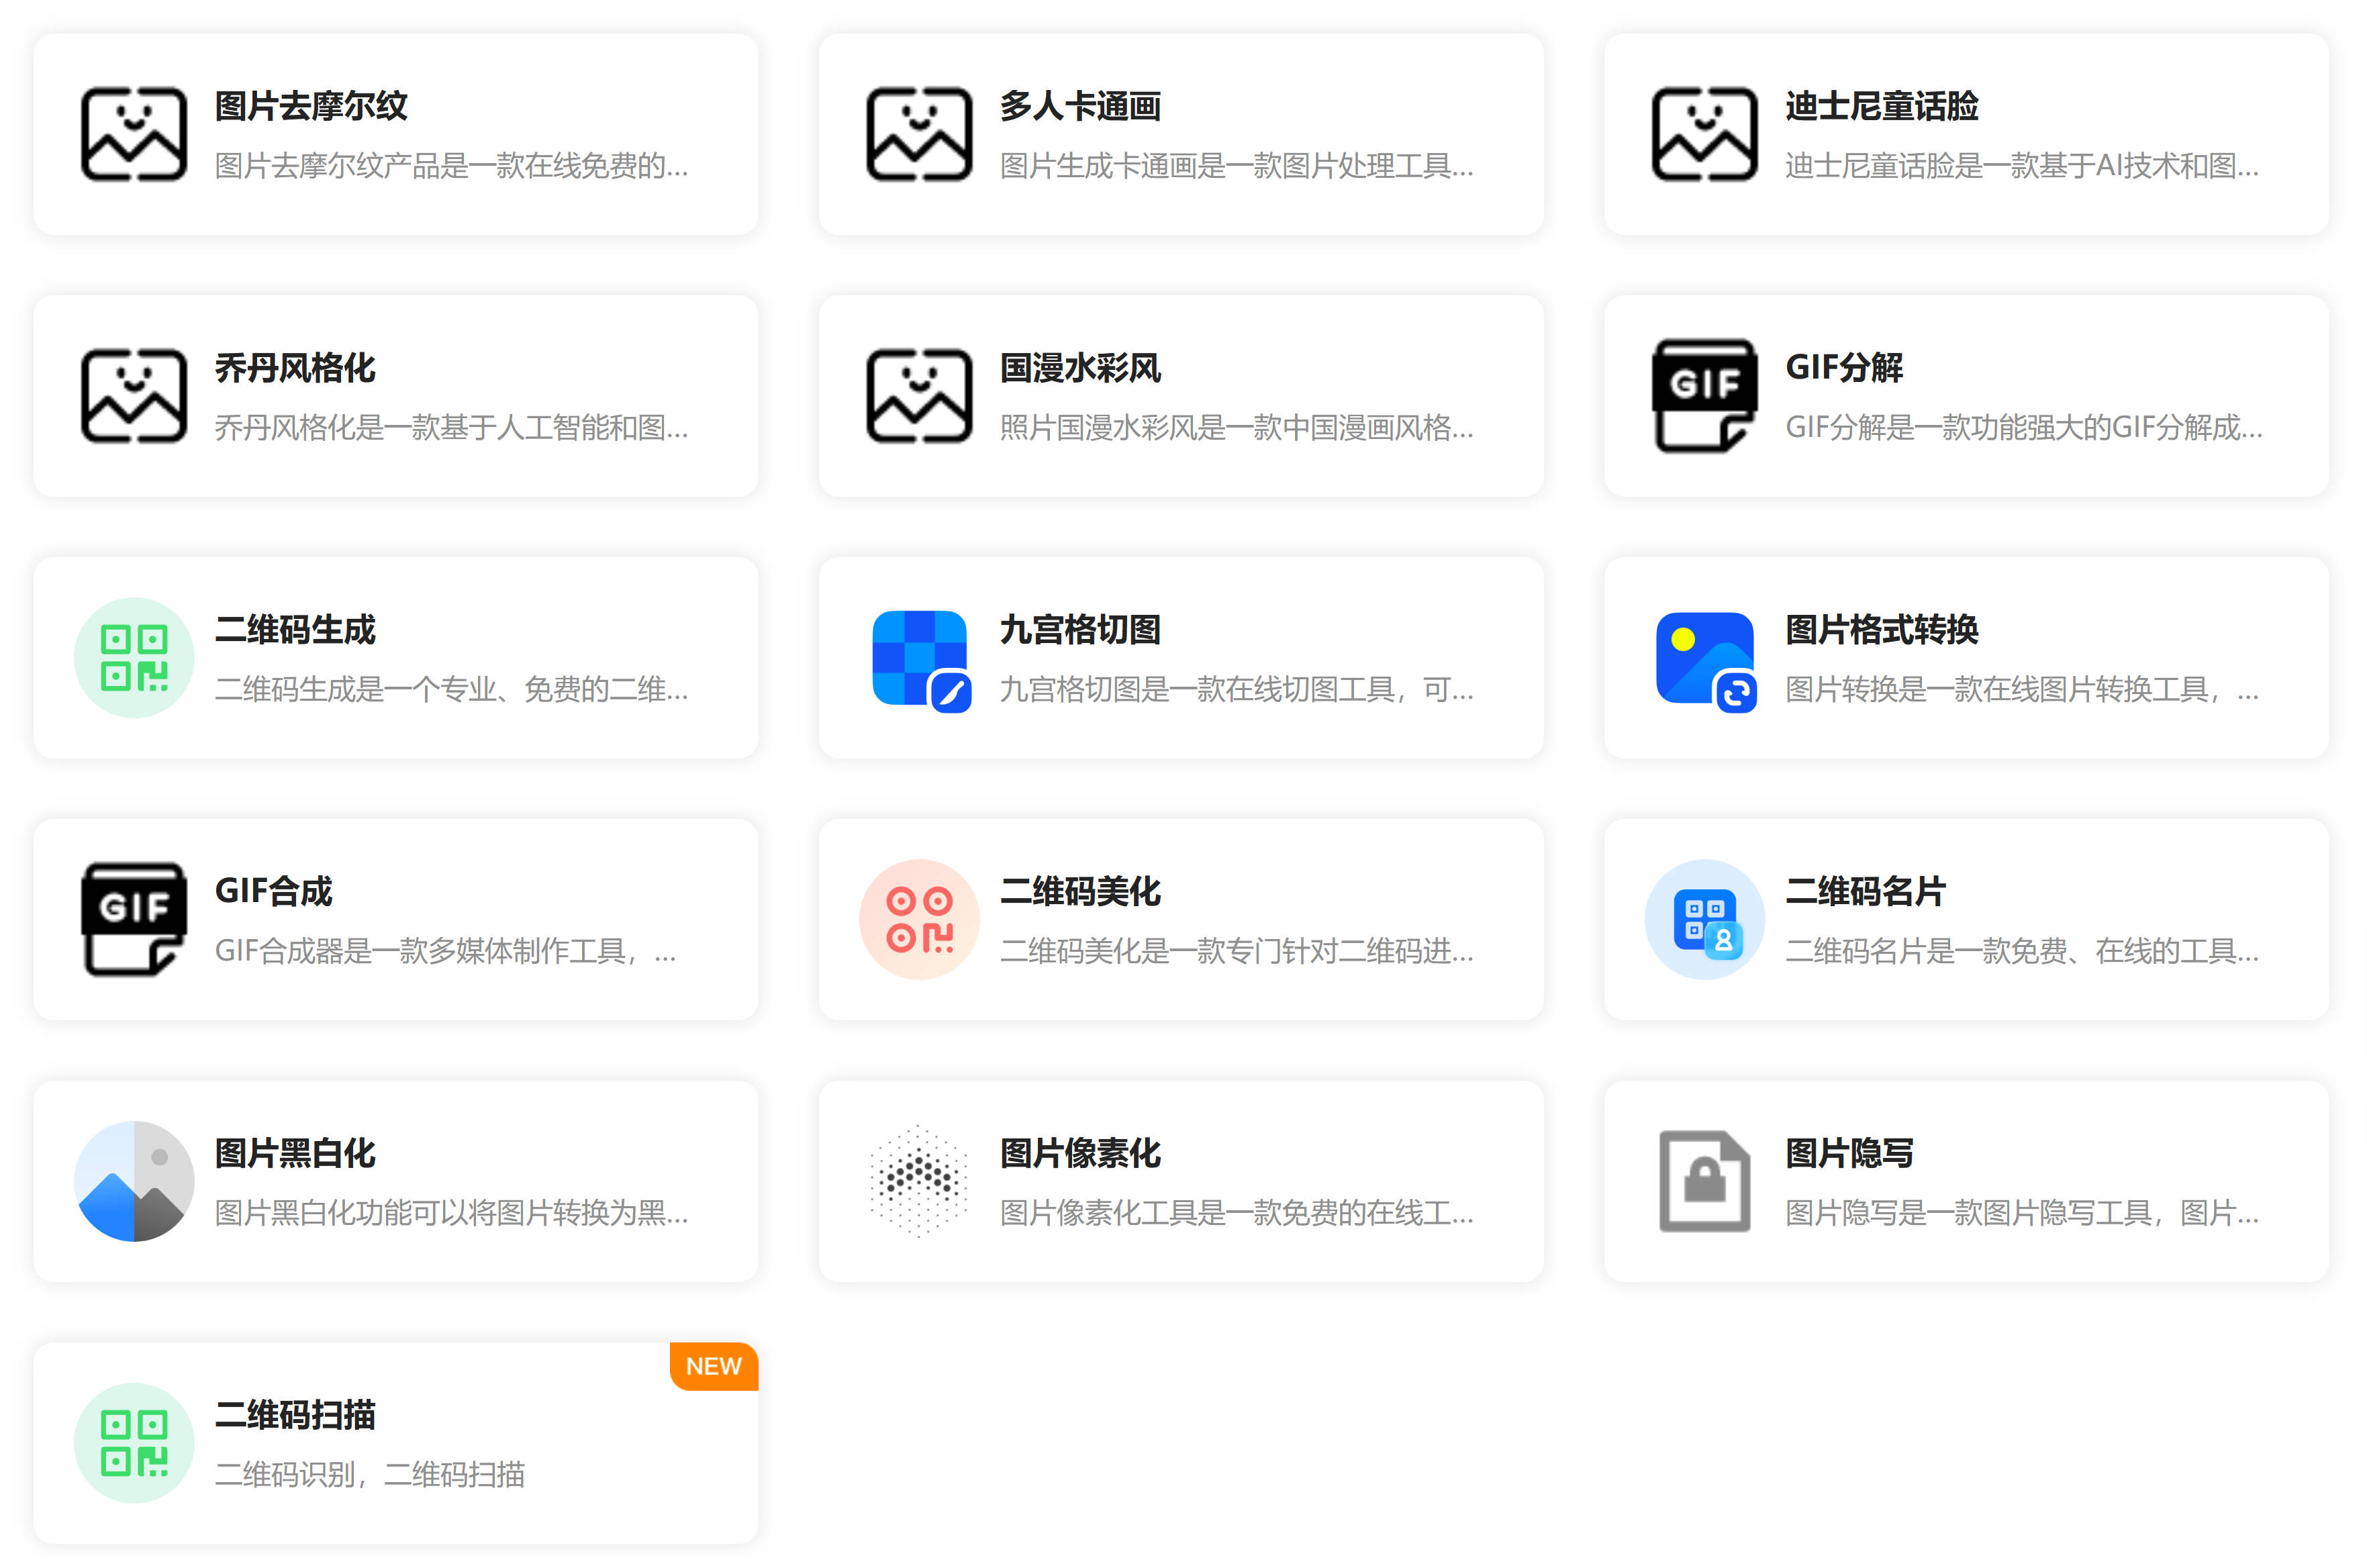The height and width of the screenshot is (1568, 2367).
Task: Click the 图片黑白化 half-gray mountain icon
Action: [134, 1181]
